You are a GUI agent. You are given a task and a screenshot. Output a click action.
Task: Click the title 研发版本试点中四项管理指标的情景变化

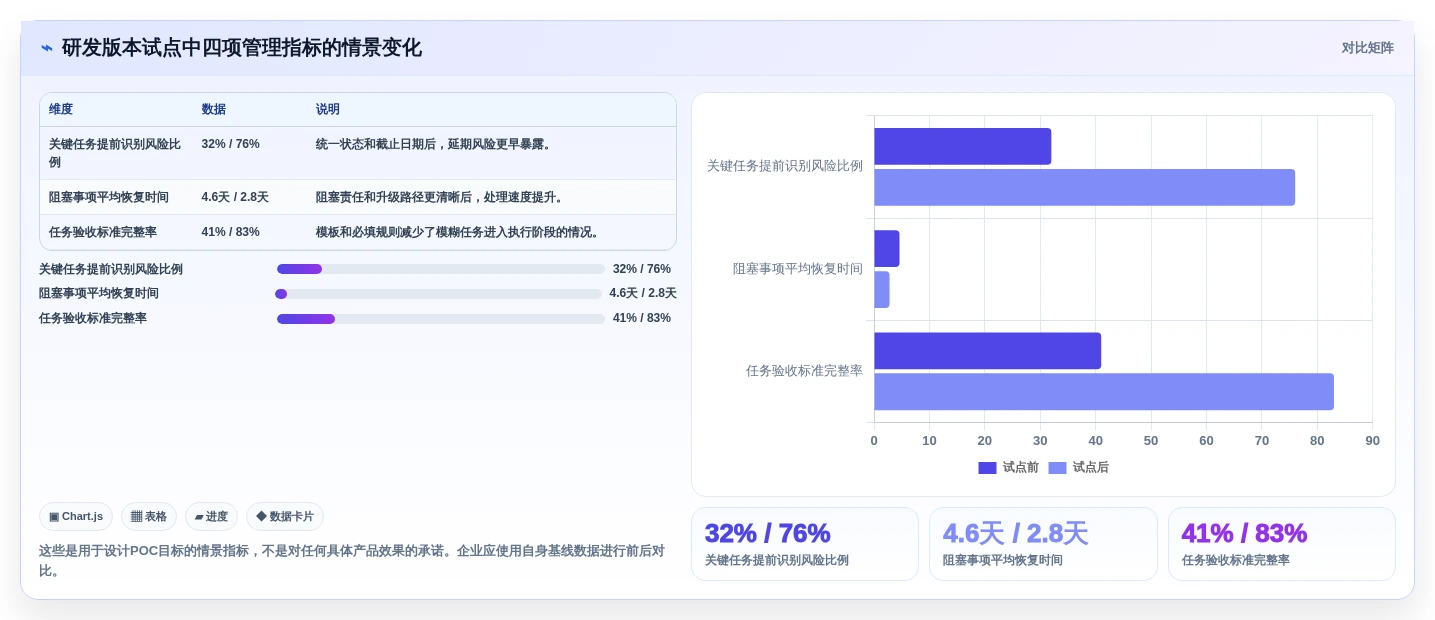click(x=242, y=48)
